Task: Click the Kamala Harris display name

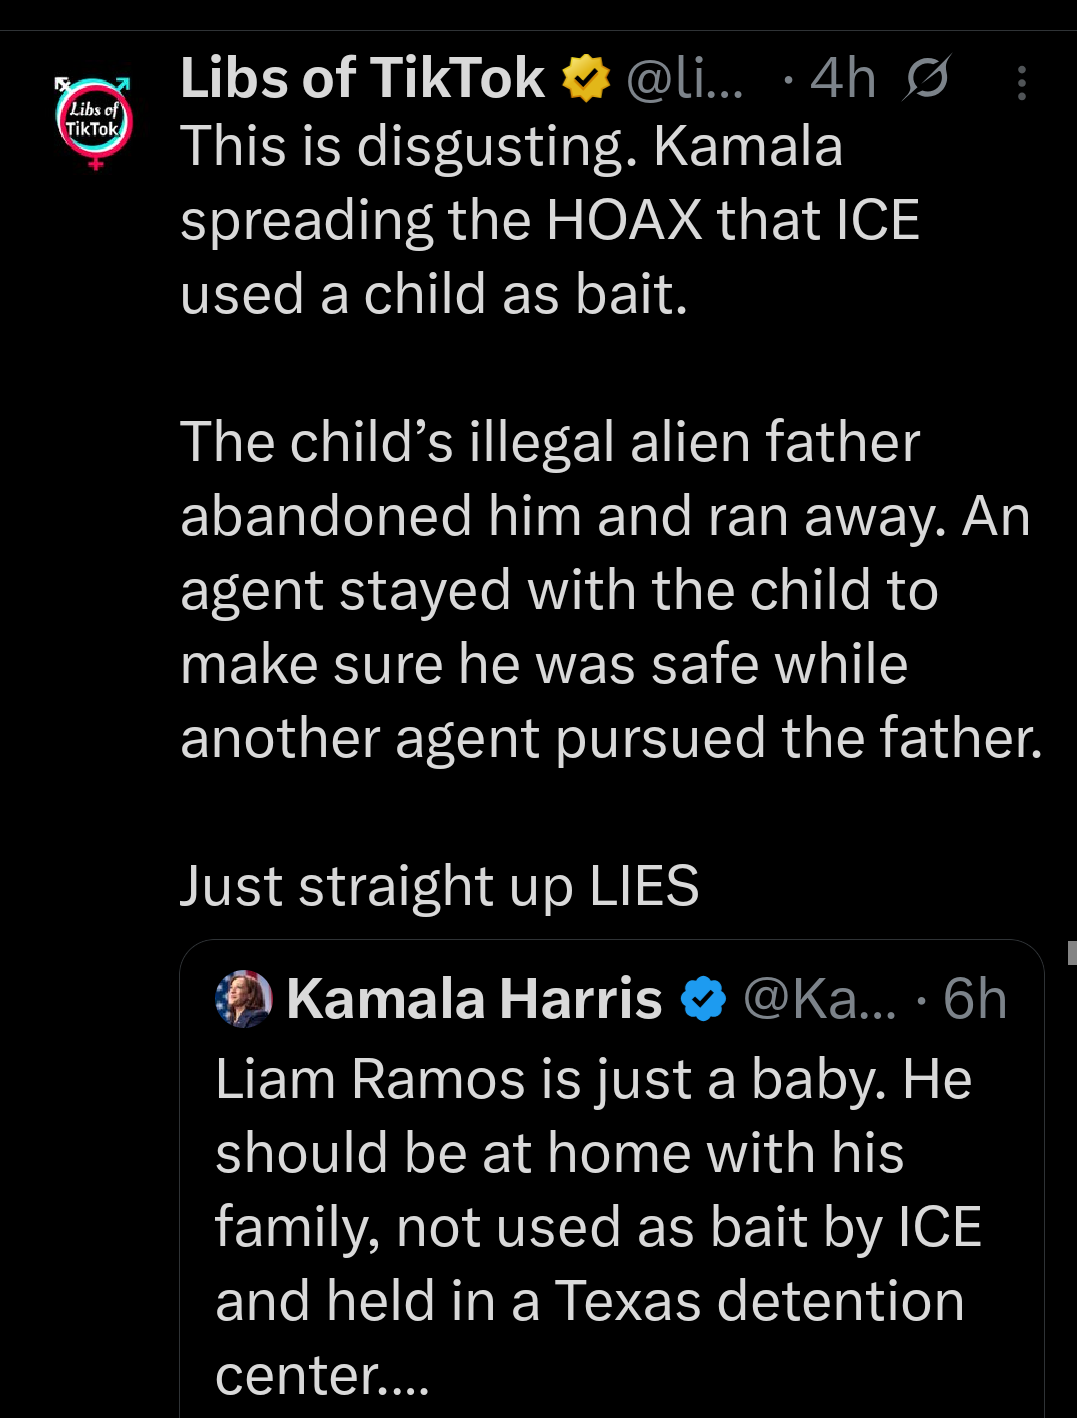Action: coord(474,999)
